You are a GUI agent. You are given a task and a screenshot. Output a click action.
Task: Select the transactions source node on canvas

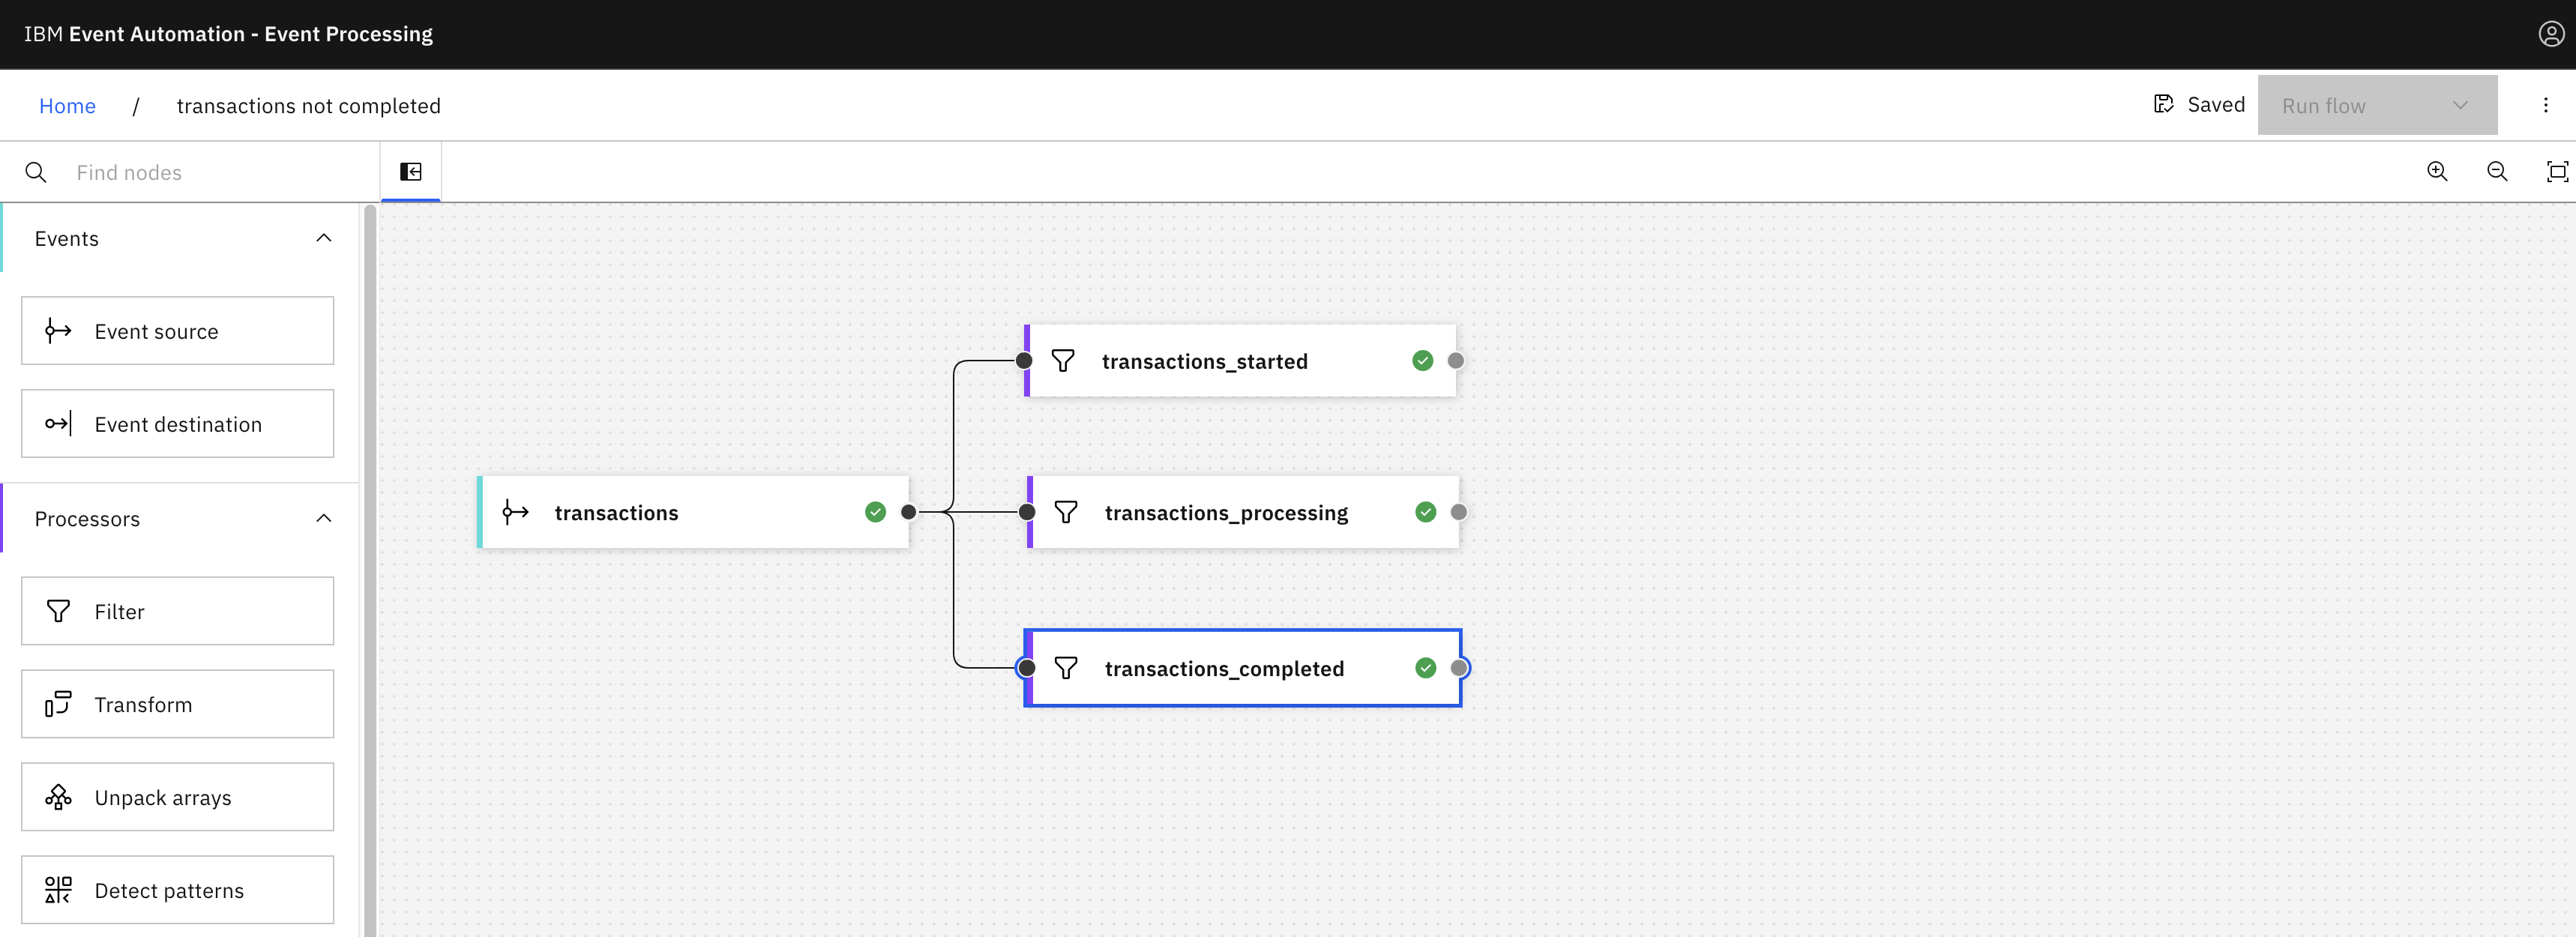tap(693, 512)
